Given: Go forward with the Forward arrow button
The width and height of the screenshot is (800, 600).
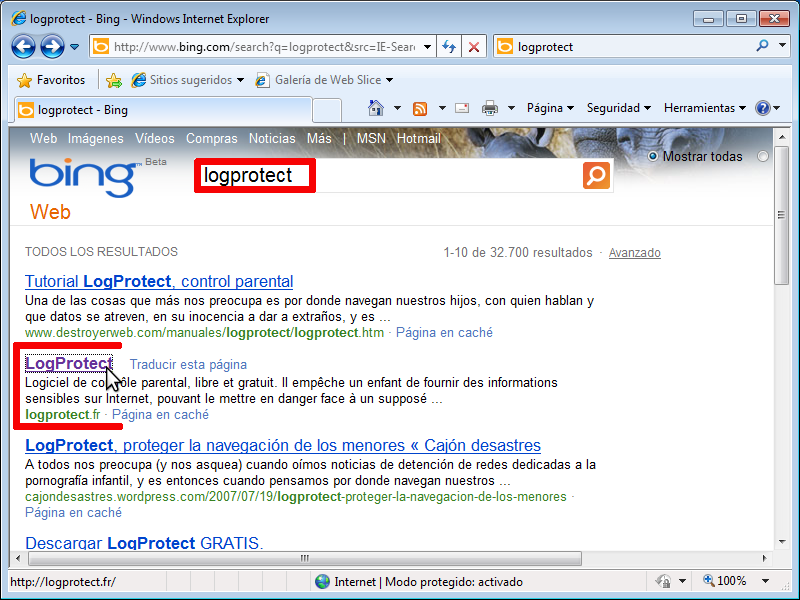Looking at the screenshot, I should 52,47.
